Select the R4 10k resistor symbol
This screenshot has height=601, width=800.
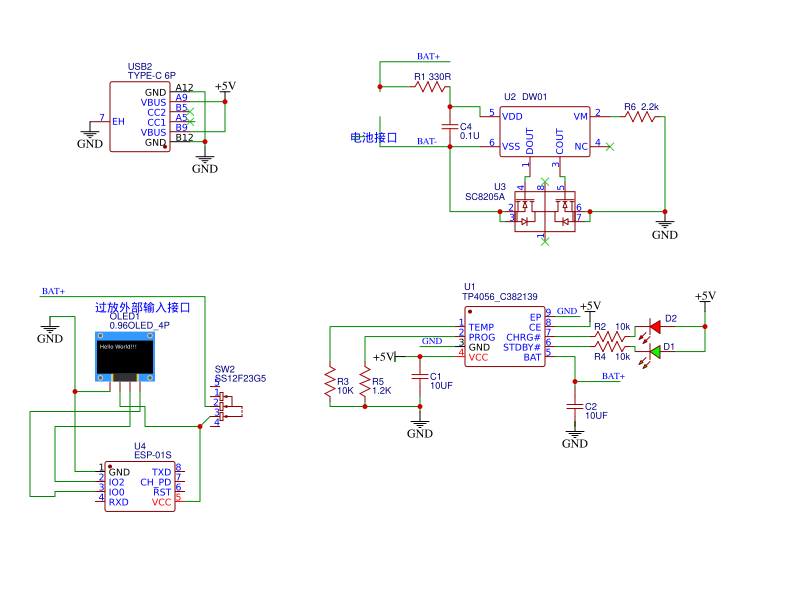pyautogui.click(x=611, y=346)
